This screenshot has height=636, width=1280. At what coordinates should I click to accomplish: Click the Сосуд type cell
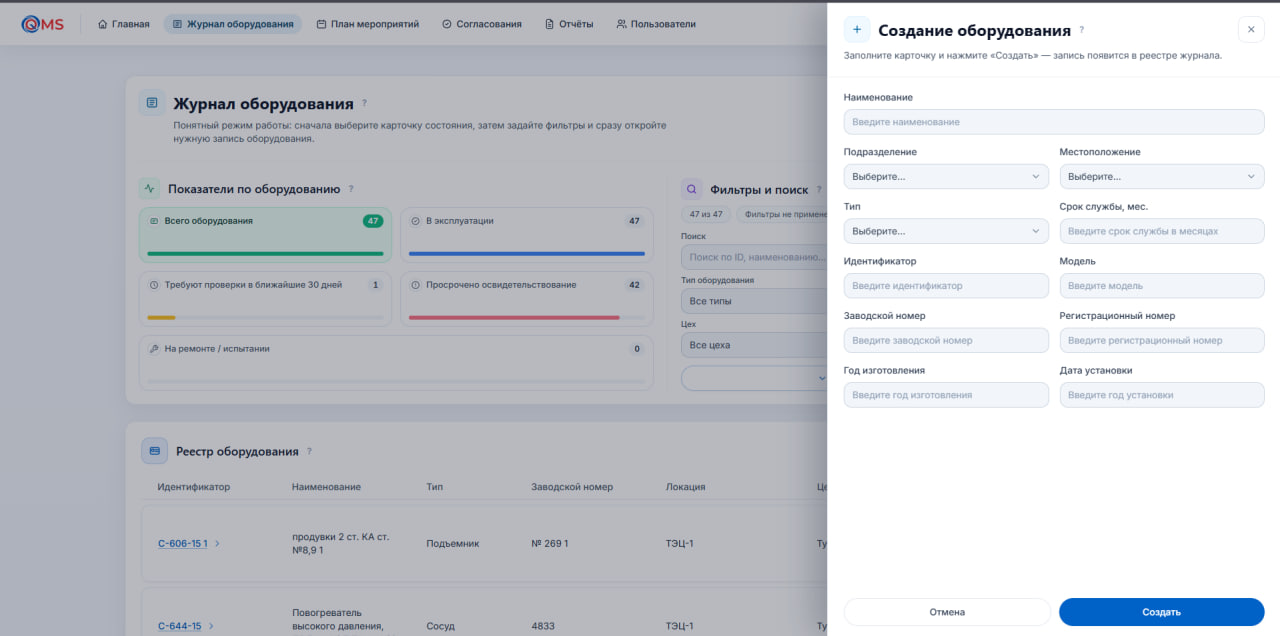440,627
